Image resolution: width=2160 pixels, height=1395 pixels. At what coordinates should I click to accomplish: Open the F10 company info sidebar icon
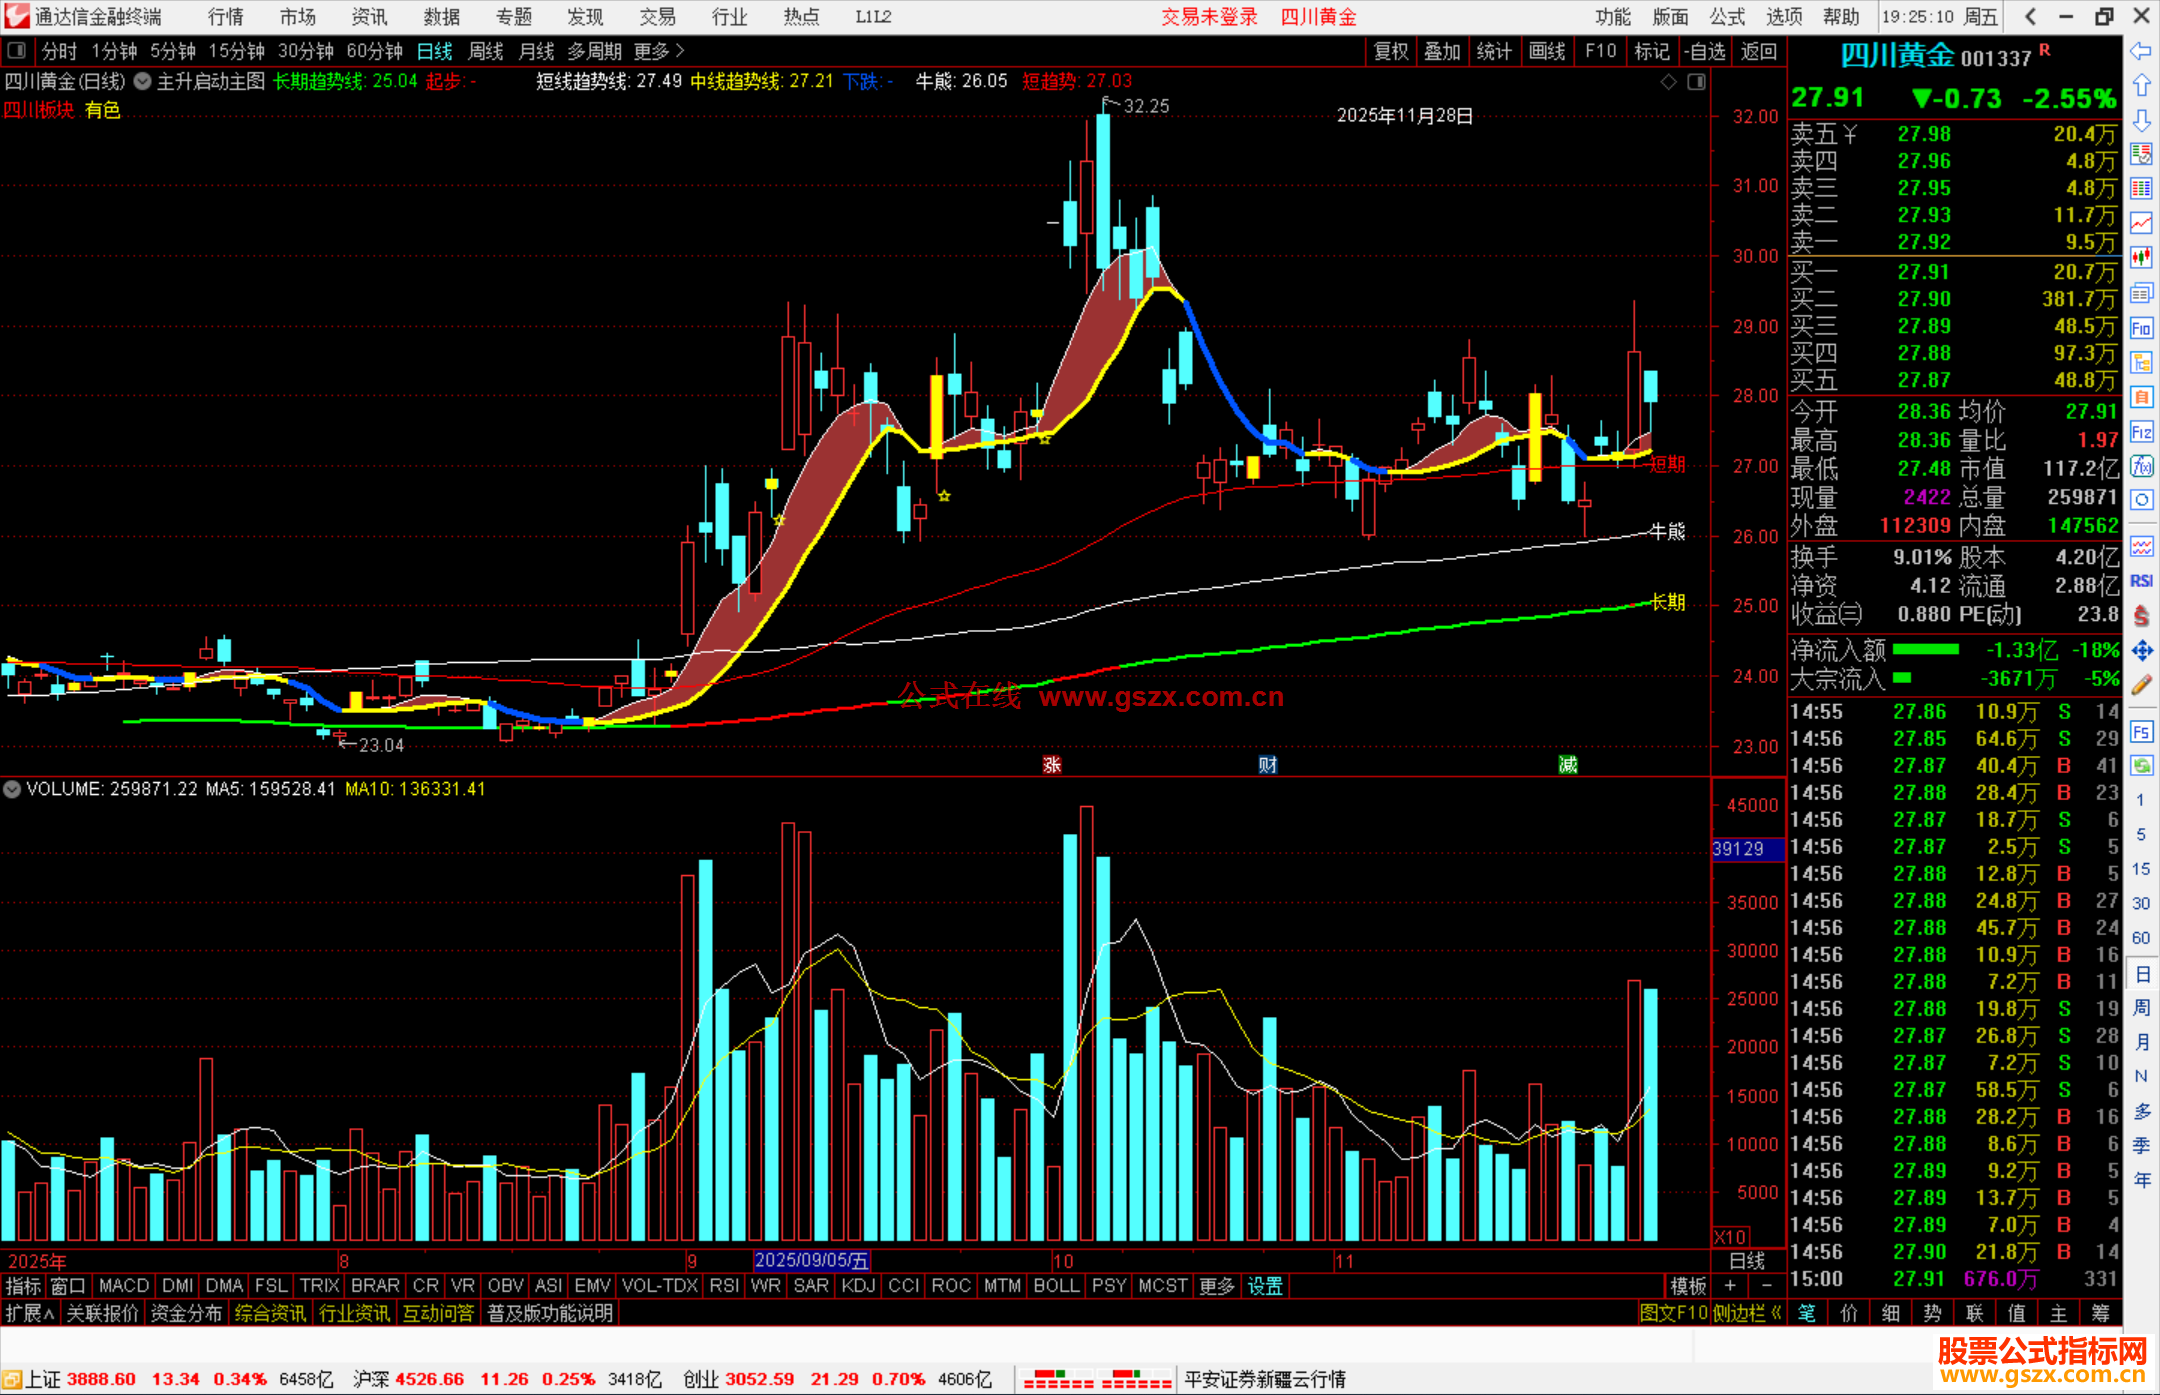click(2141, 328)
